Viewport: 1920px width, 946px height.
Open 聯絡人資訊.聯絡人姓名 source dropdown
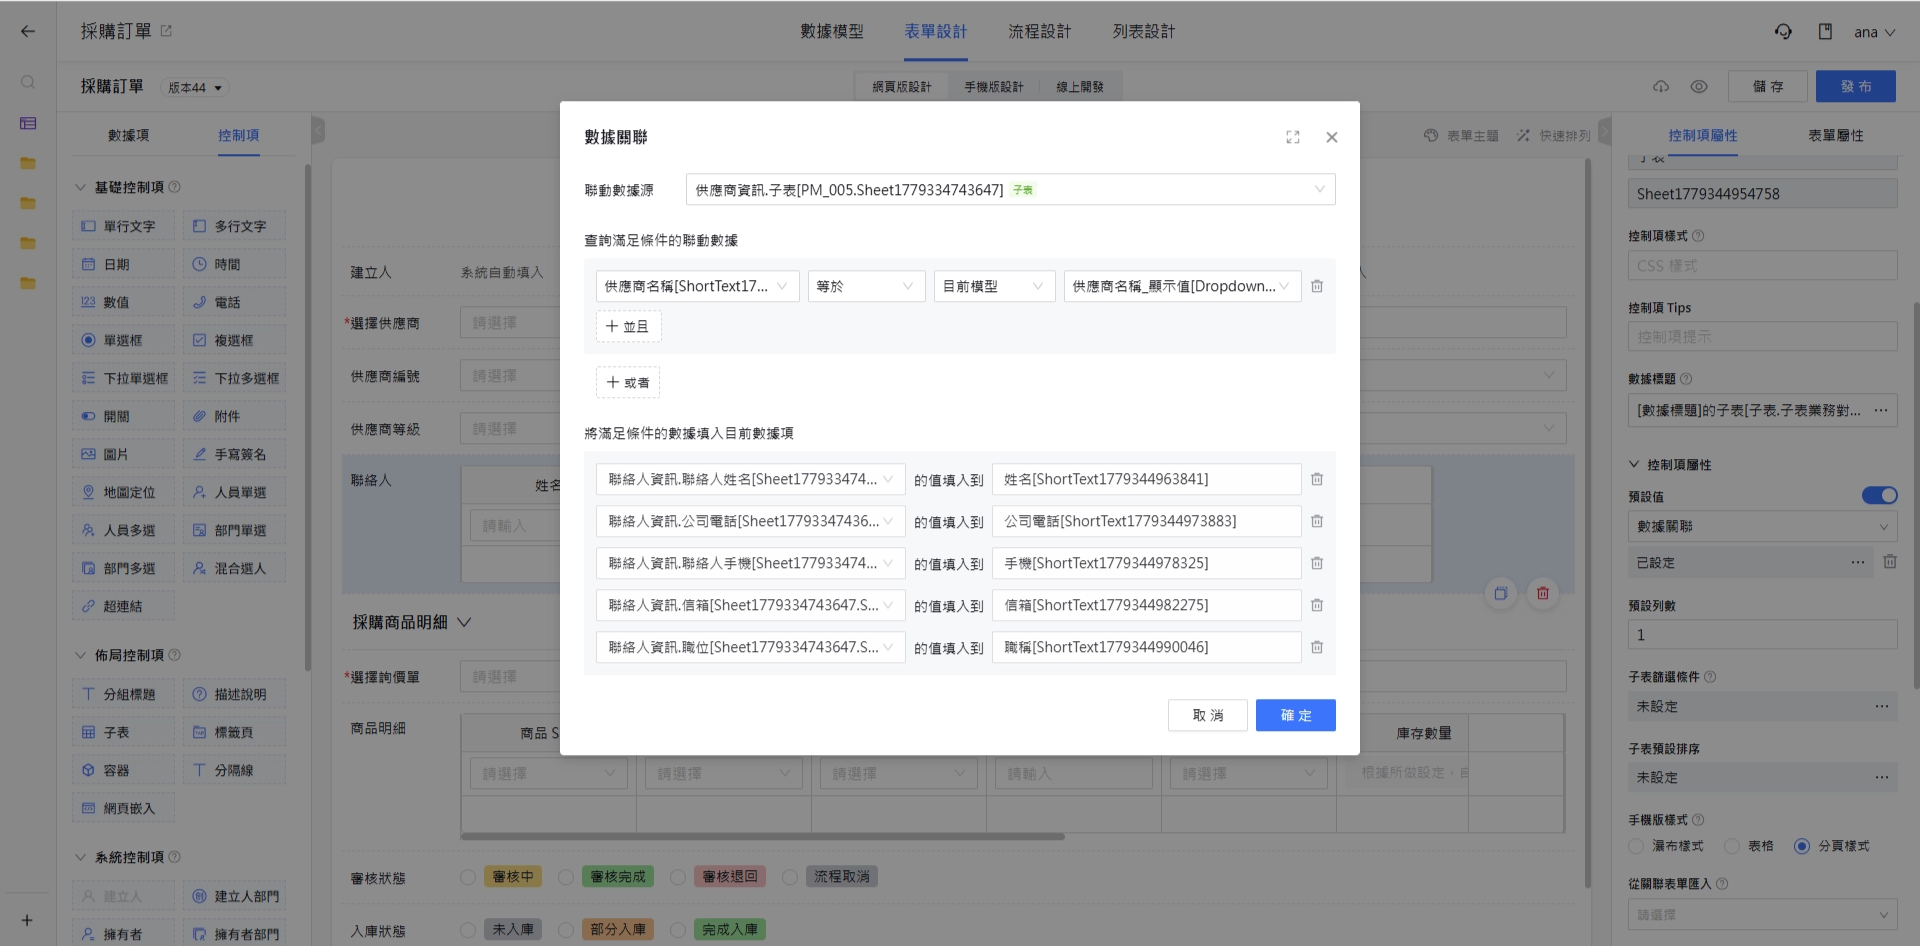(751, 479)
